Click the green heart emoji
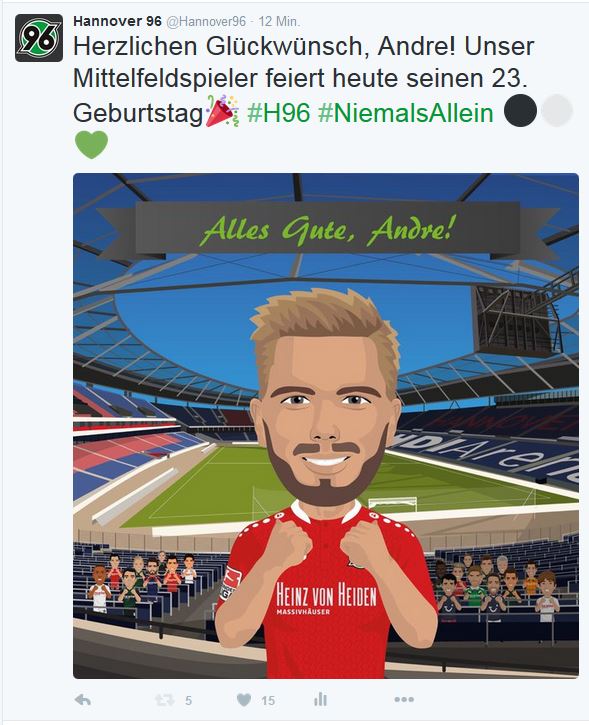Screen dimensions: 589x725 (91, 145)
